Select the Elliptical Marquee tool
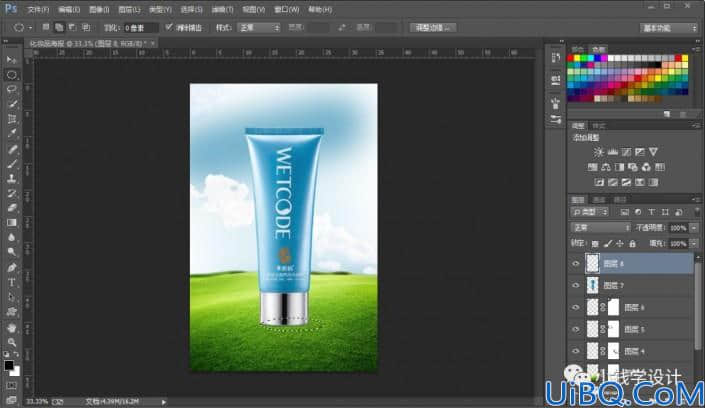705x408 pixels. pos(12,75)
